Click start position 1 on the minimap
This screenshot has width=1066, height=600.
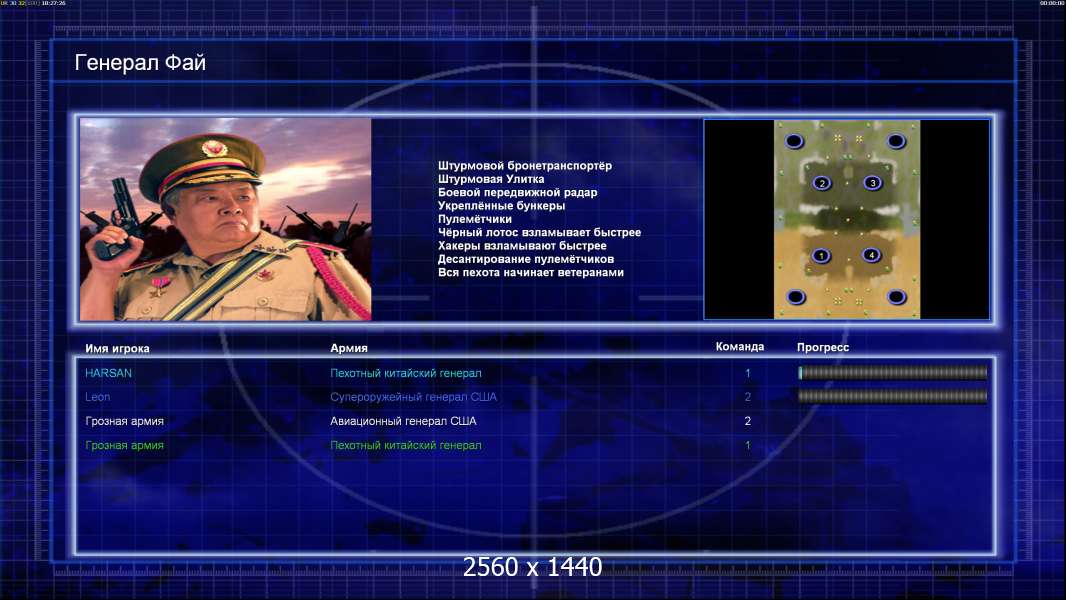[x=821, y=256]
